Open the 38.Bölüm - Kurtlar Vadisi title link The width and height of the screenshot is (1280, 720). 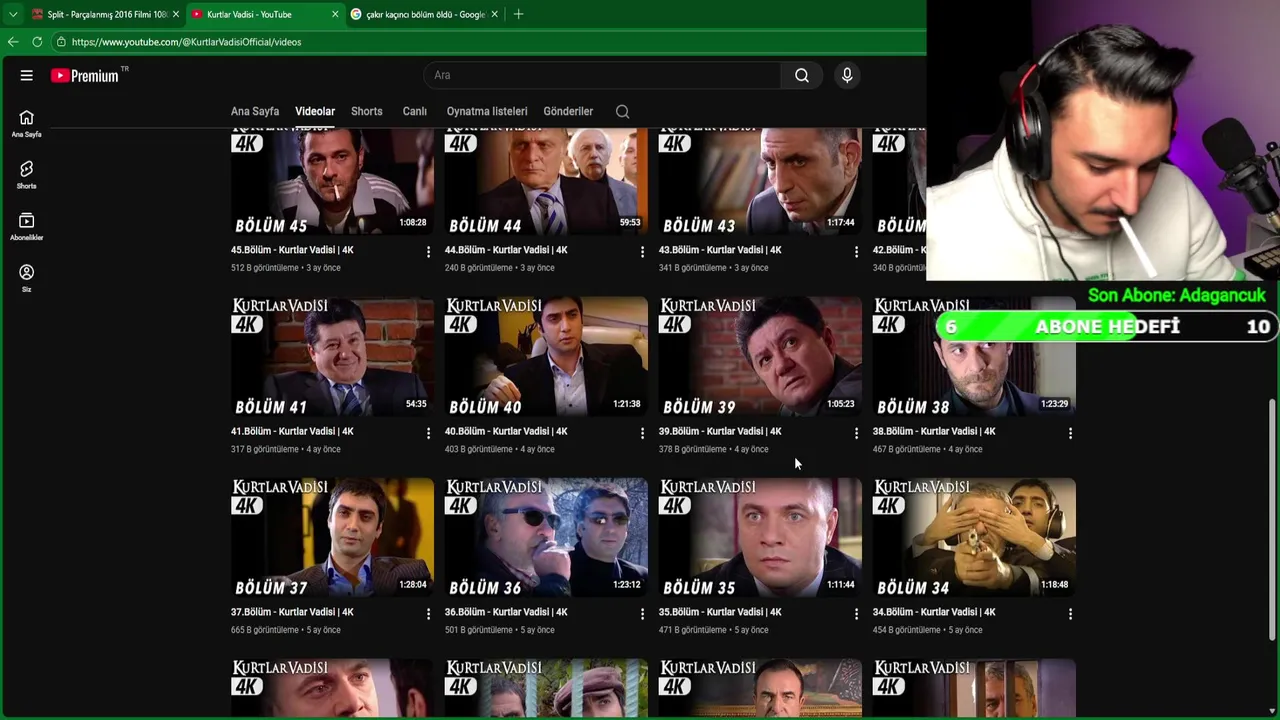934,431
